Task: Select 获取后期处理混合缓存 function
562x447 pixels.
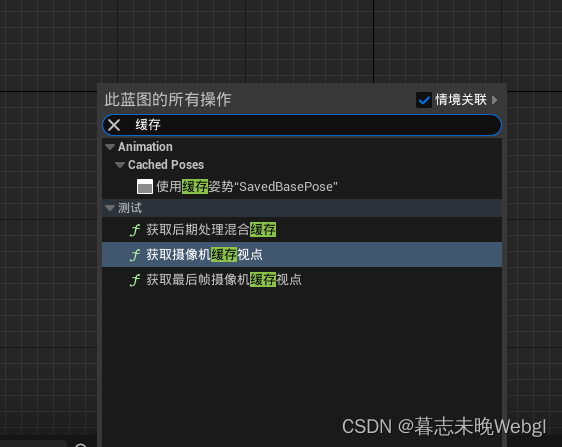Action: (x=302, y=229)
